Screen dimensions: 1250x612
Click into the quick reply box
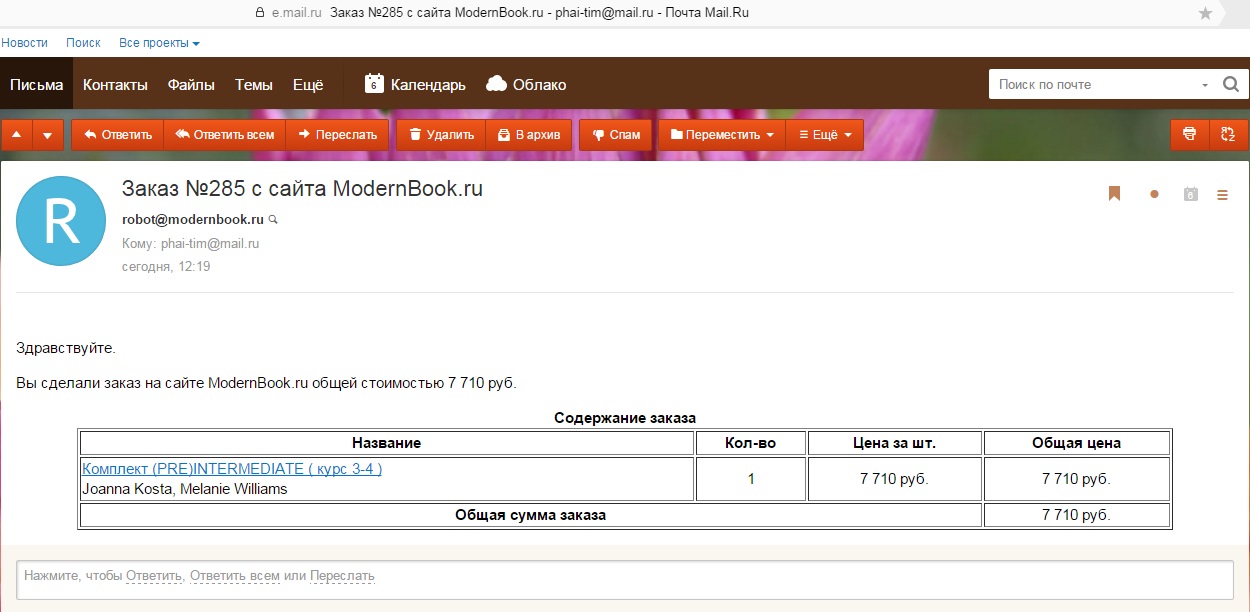[x=625, y=579]
